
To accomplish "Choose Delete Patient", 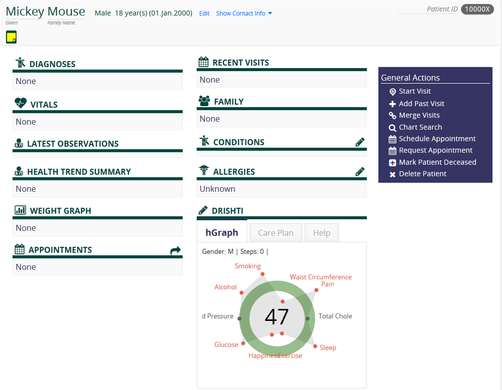I will (x=422, y=174).
